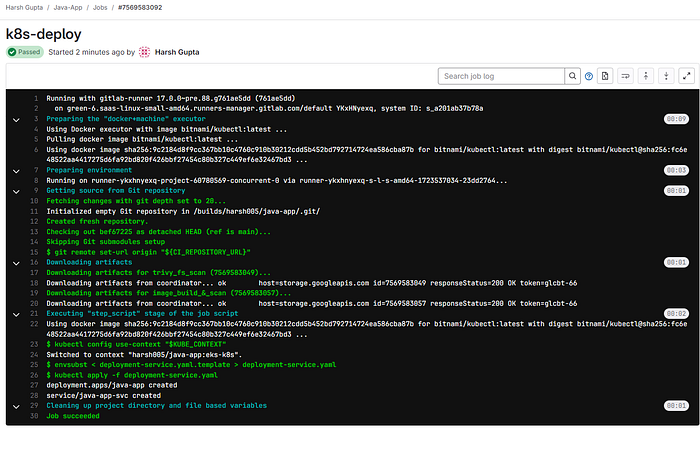Click the search magnifier button
The height and width of the screenshot is (453, 700).
[572, 76]
